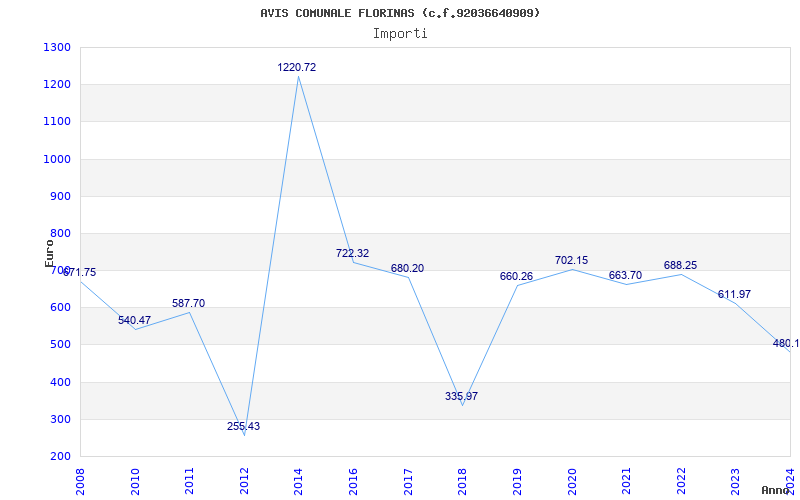Select the 2021 x-axis year label
Image resolution: width=800 pixels, height=500 pixels.
[626, 481]
